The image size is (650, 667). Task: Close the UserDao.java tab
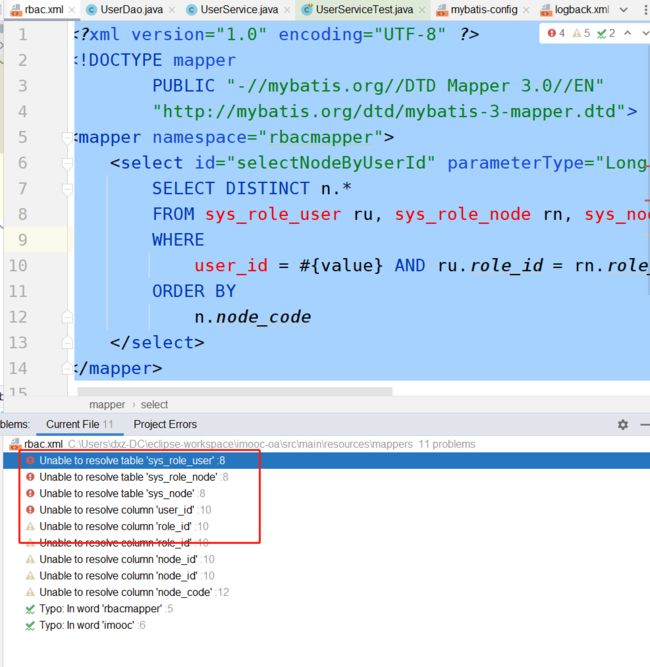point(172,10)
